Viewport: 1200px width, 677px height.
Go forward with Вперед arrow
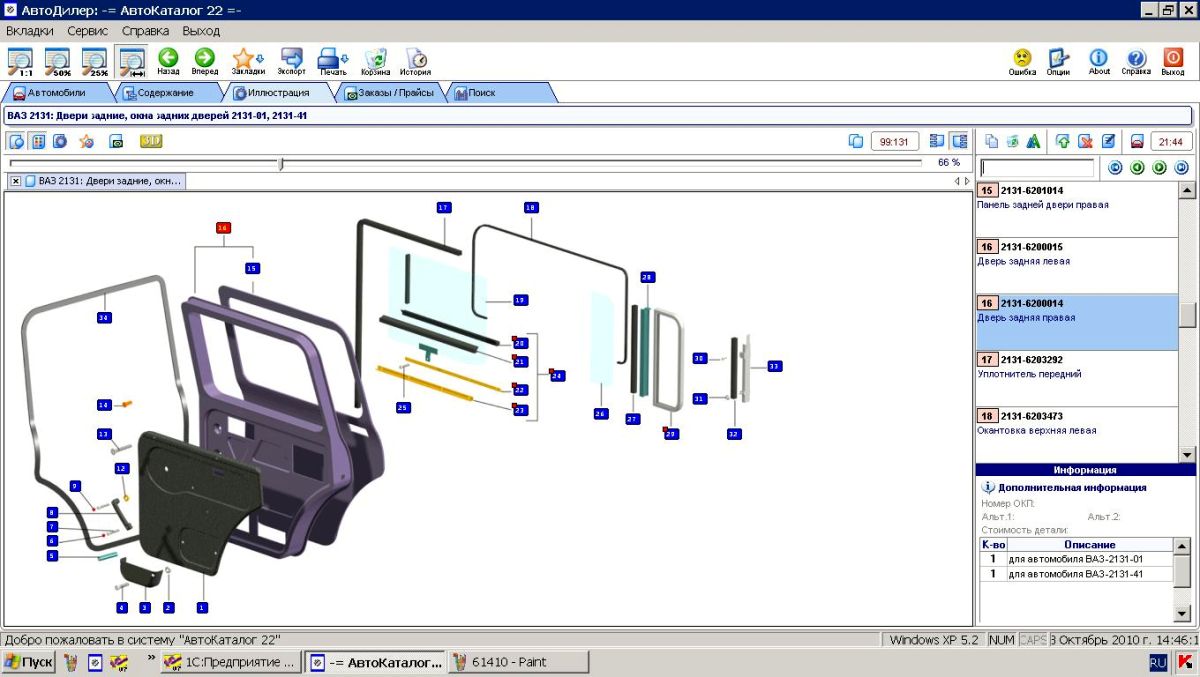click(x=205, y=61)
